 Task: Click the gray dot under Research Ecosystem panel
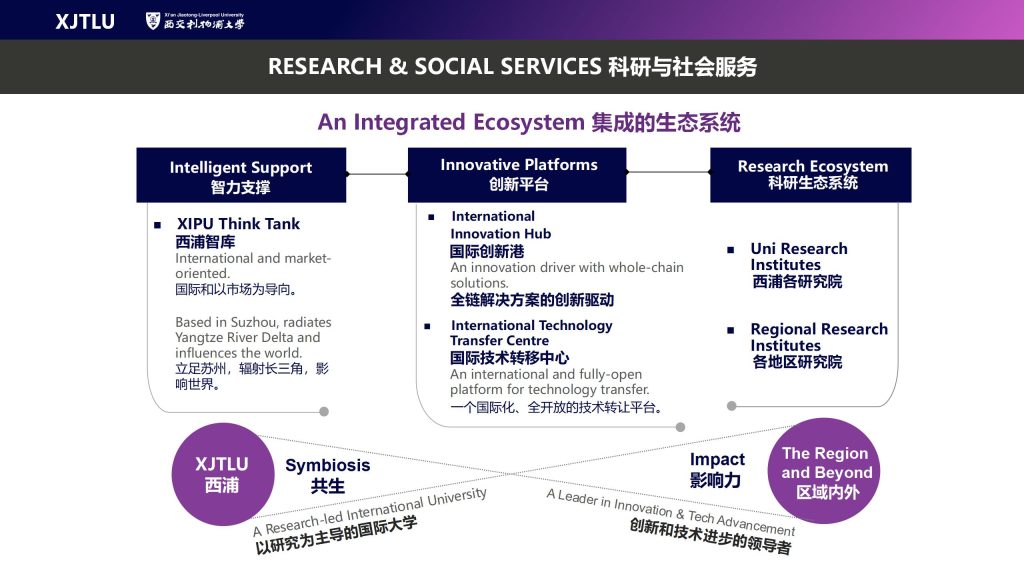[x=732, y=406]
